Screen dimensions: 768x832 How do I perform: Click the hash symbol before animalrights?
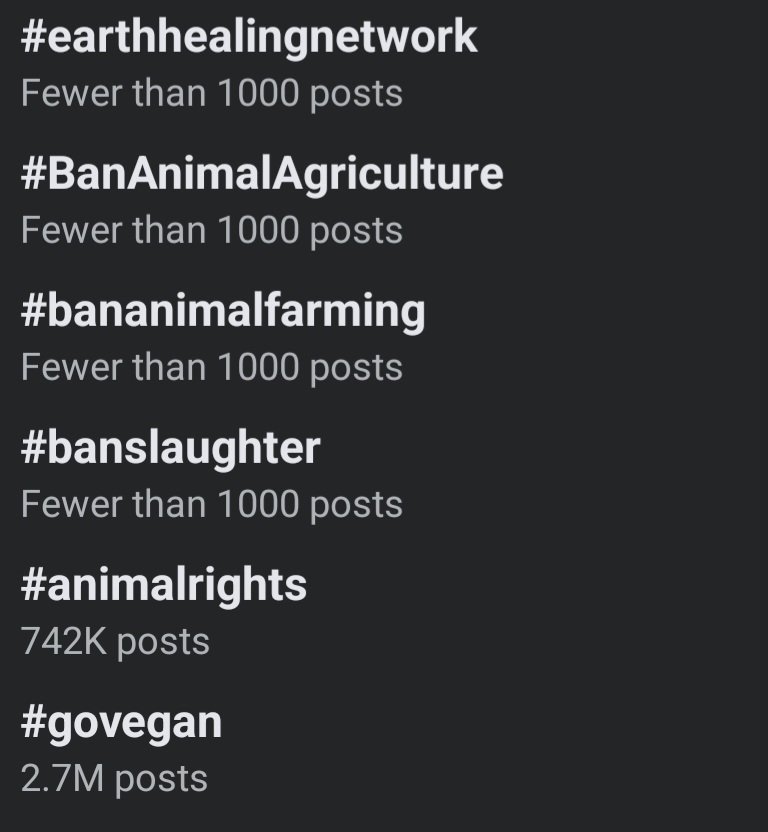[x=33, y=584]
